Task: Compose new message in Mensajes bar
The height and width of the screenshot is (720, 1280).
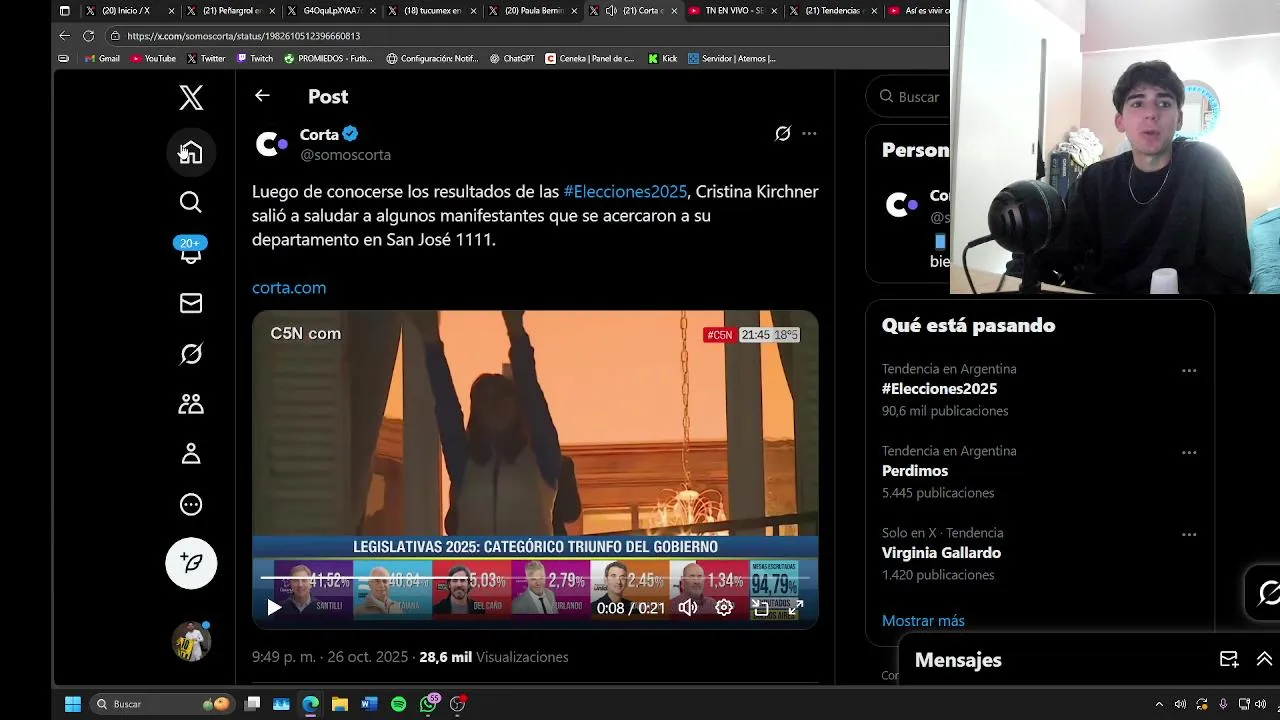Action: coord(1229,659)
